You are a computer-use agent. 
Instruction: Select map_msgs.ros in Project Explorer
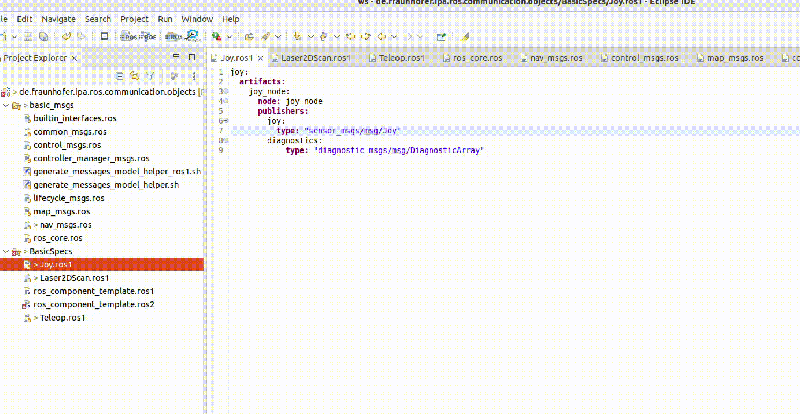62,211
